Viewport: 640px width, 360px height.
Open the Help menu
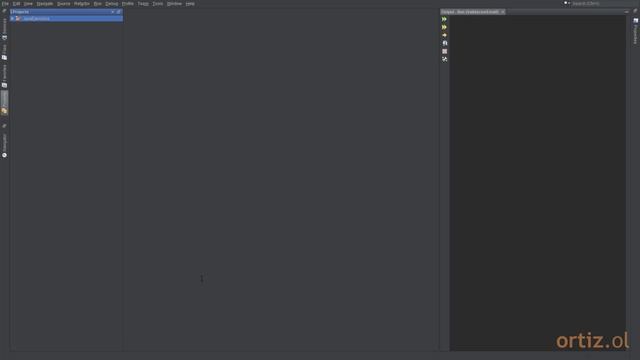[x=190, y=4]
